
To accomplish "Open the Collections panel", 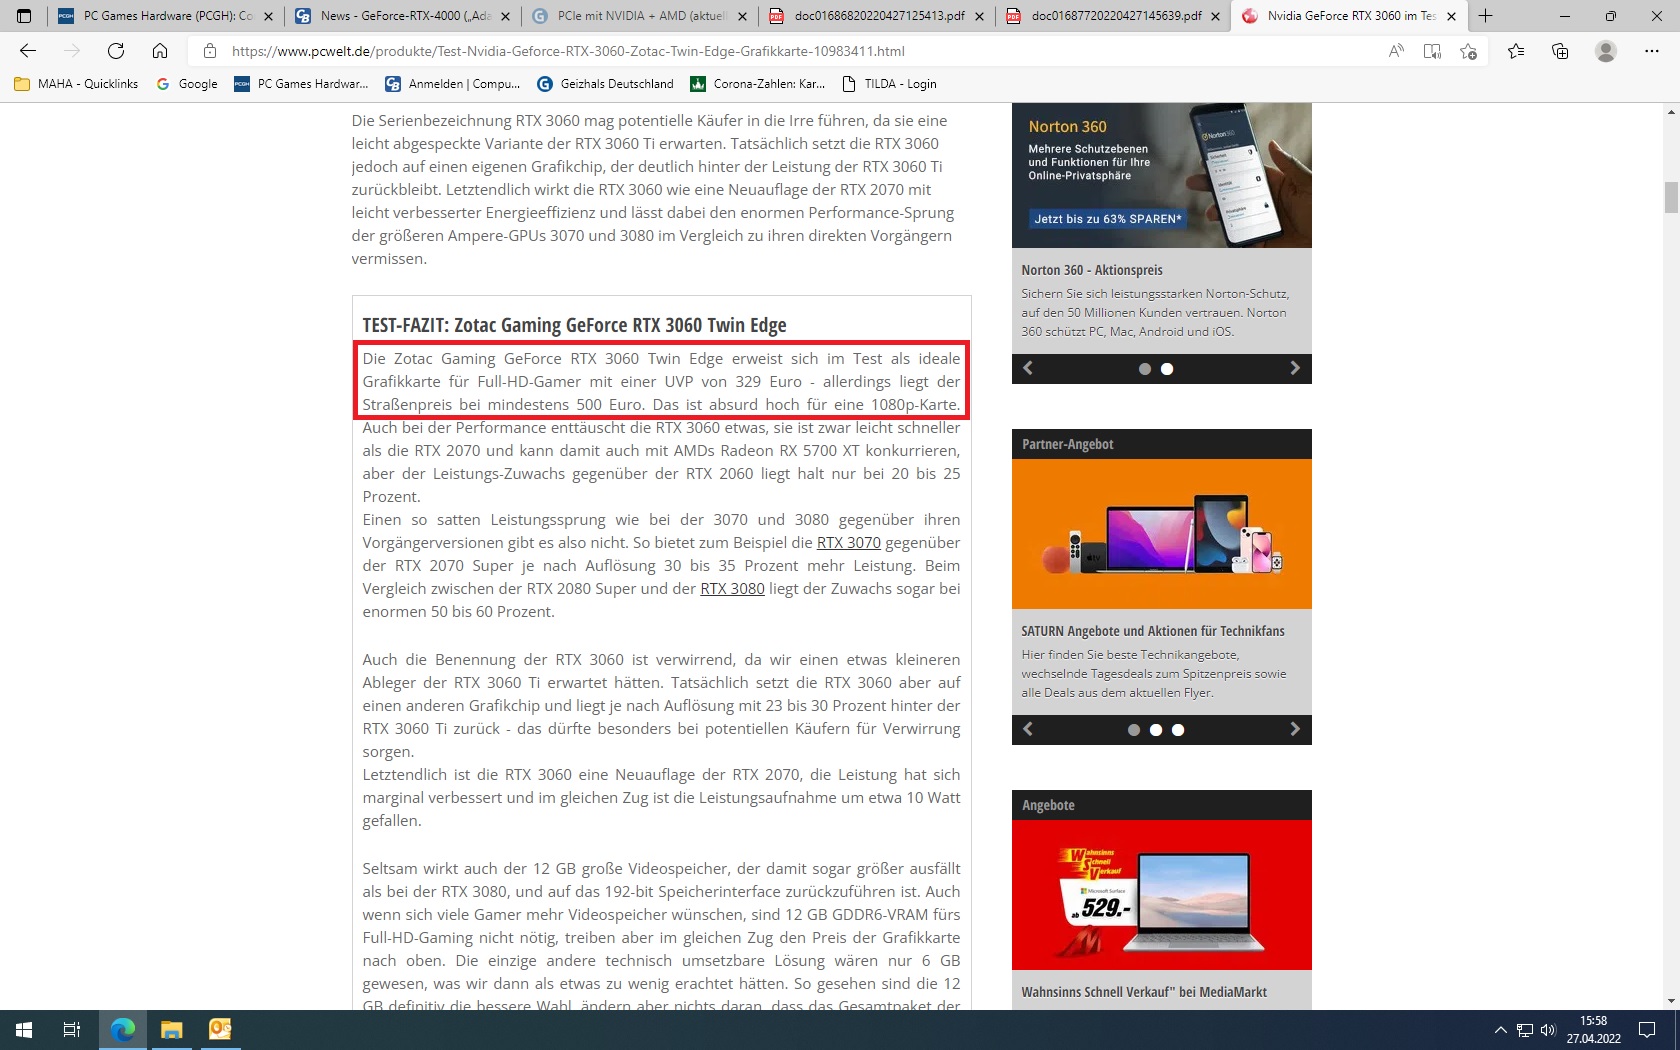I will pos(1560,51).
